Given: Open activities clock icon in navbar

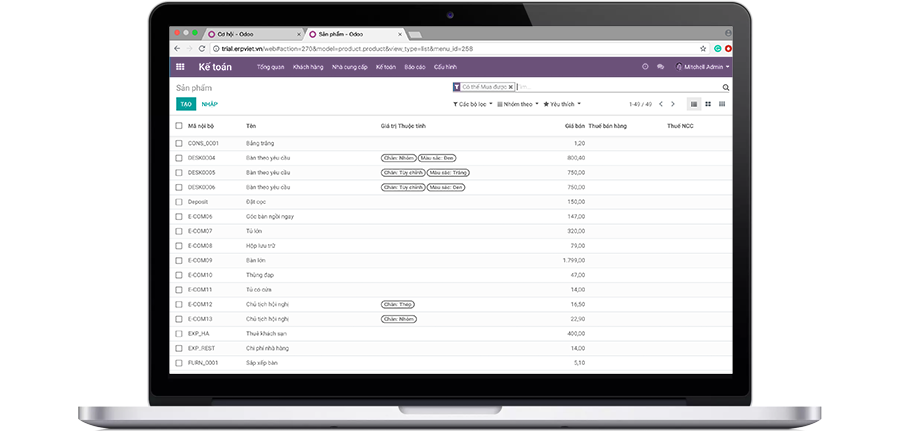Looking at the screenshot, I should pyautogui.click(x=645, y=67).
